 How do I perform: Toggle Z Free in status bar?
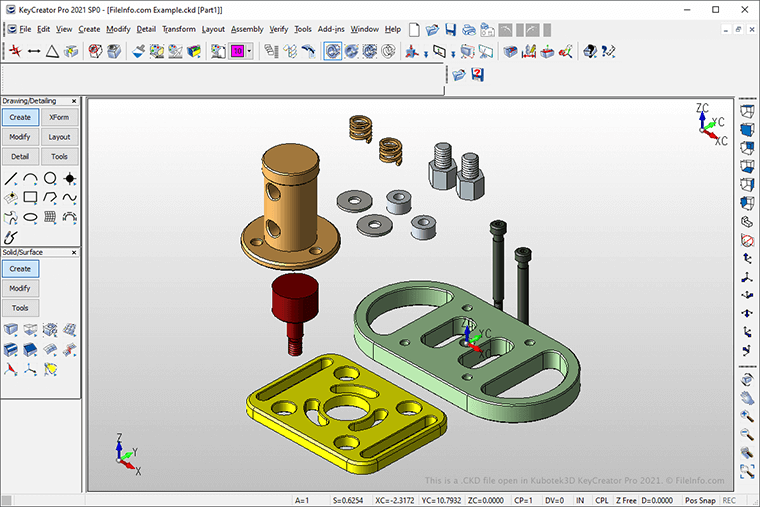pyautogui.click(x=626, y=500)
